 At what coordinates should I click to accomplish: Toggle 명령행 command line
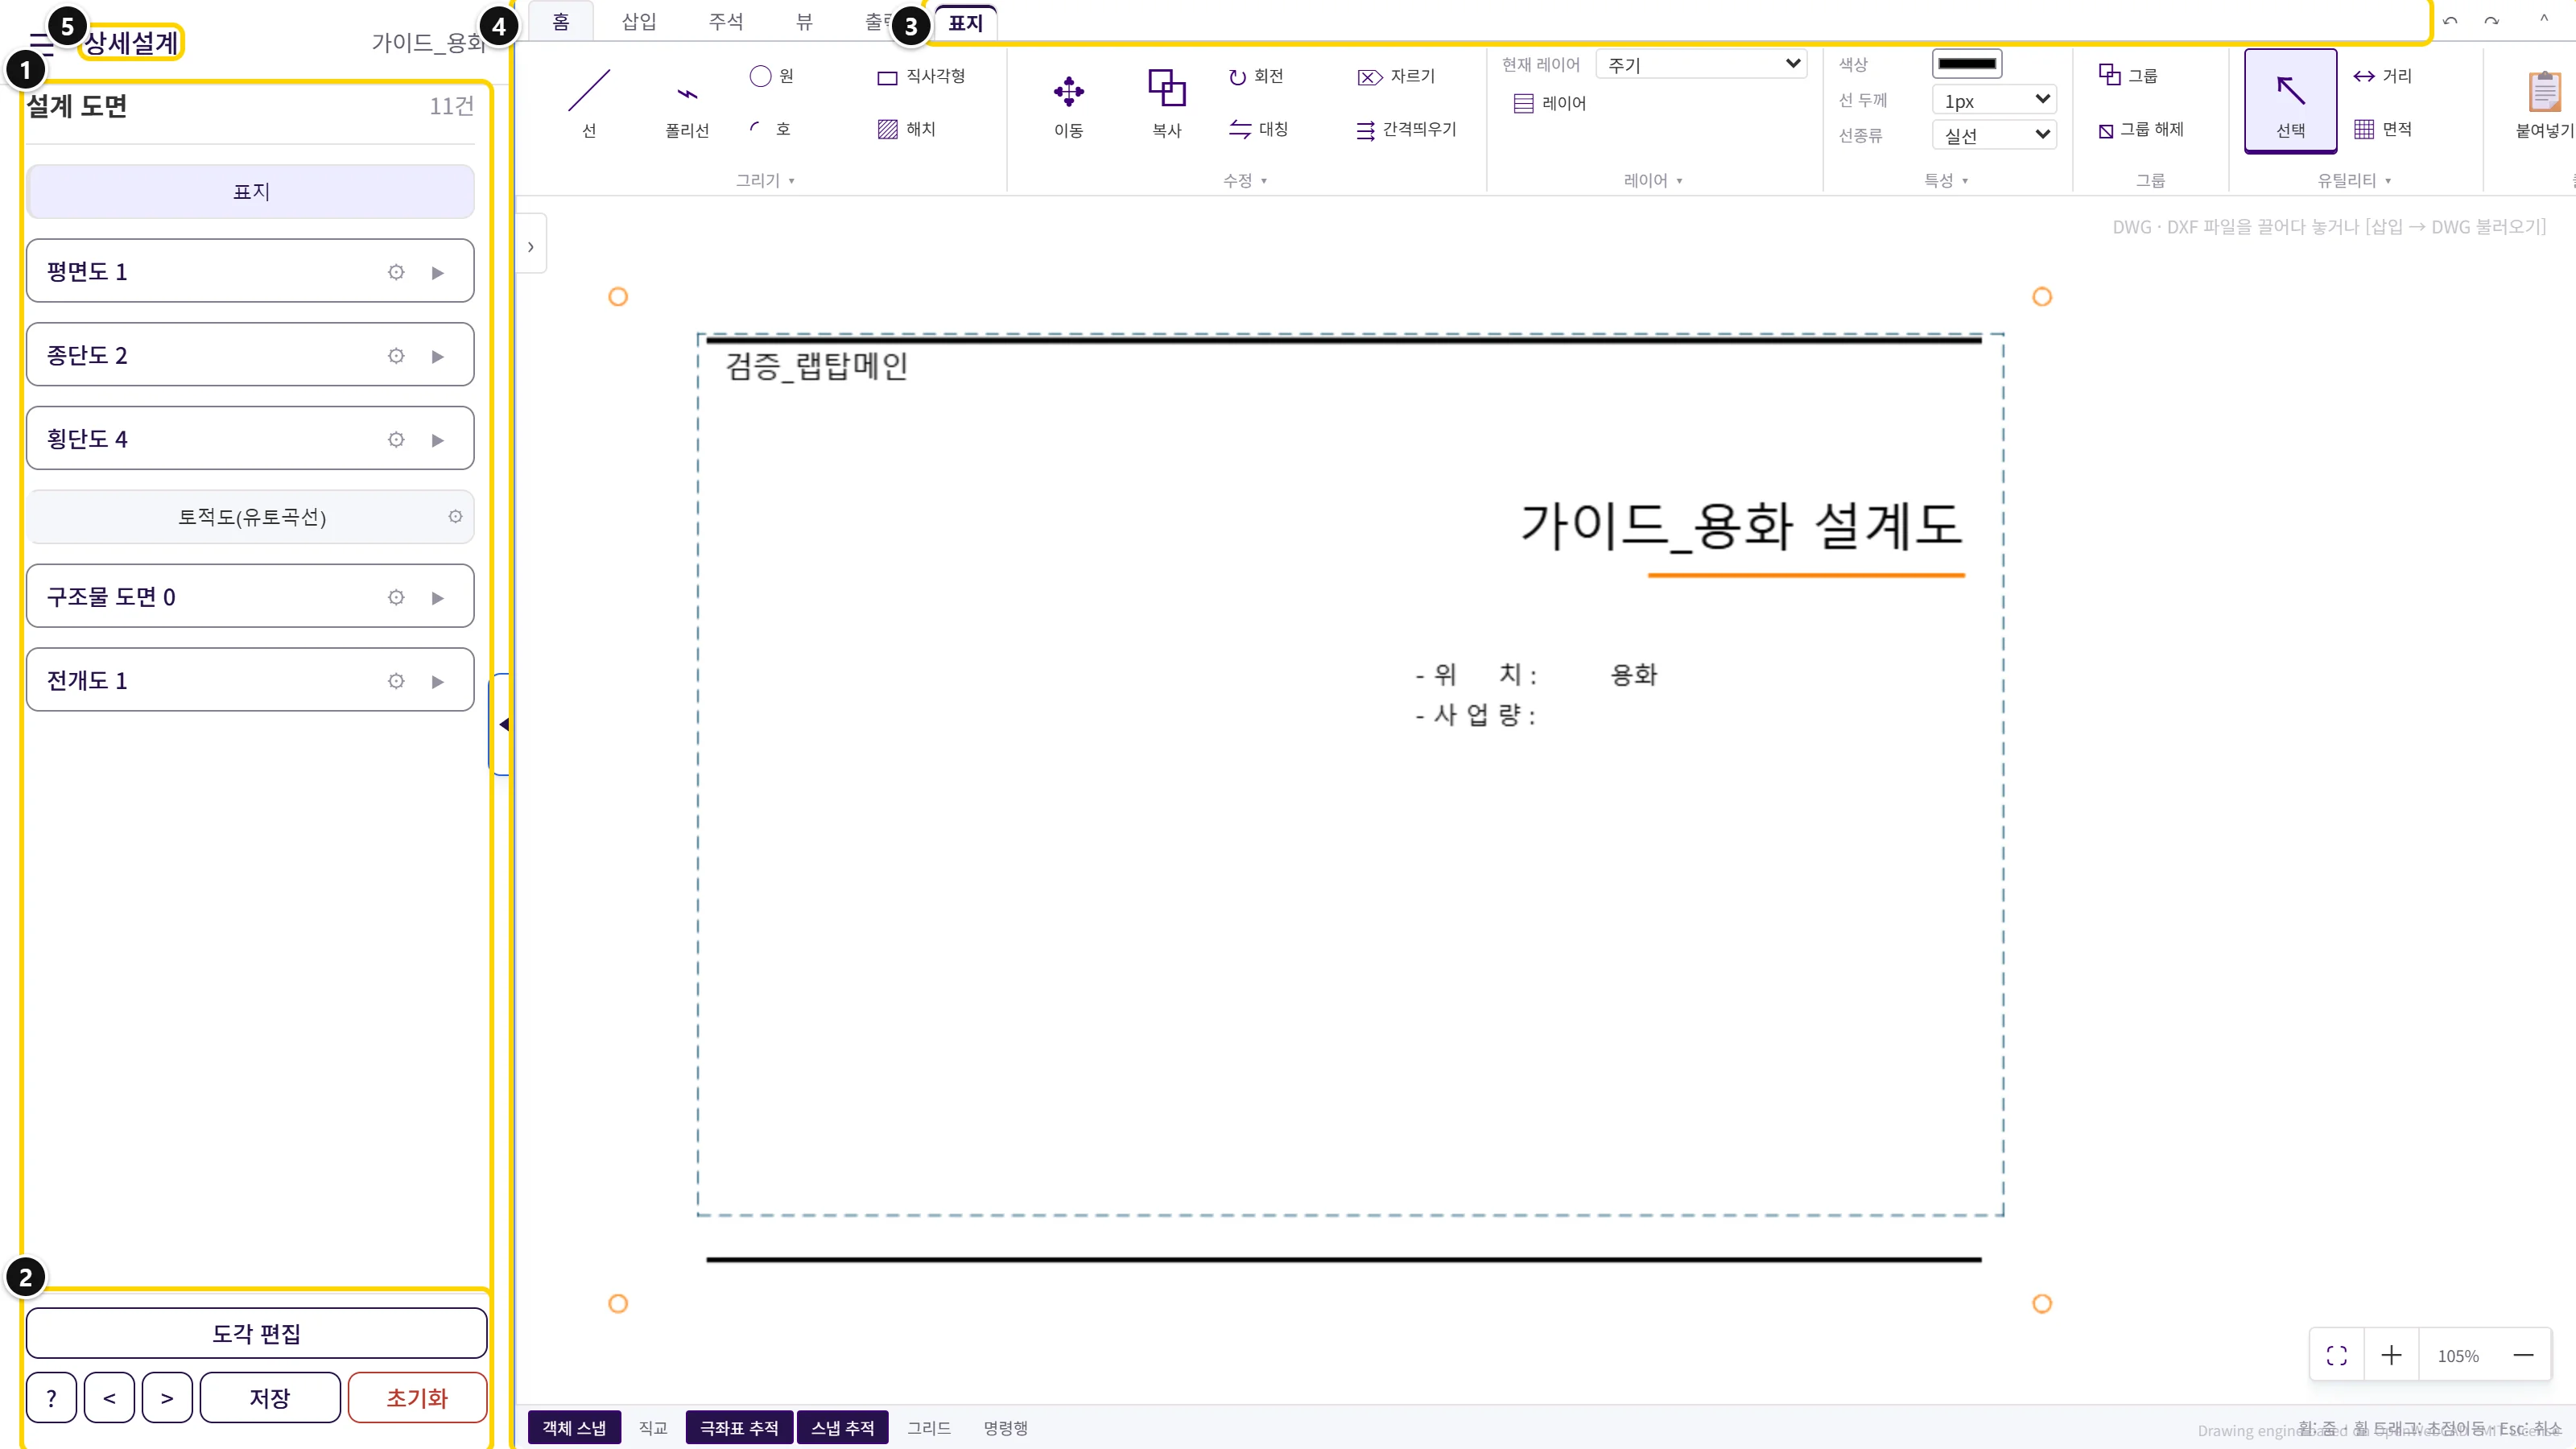tap(1005, 1427)
